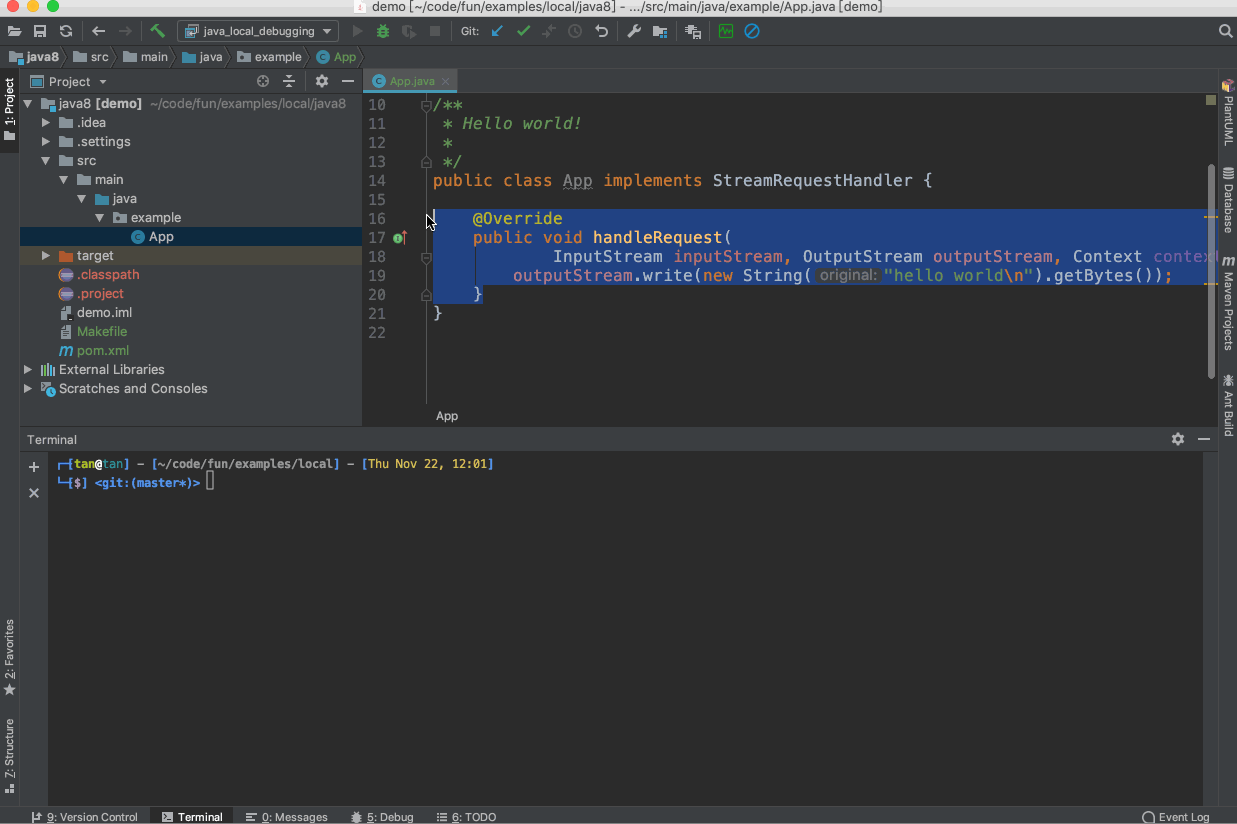This screenshot has height=824, width=1237.
Task: Select Makefile in project tree
Action: pos(93,332)
